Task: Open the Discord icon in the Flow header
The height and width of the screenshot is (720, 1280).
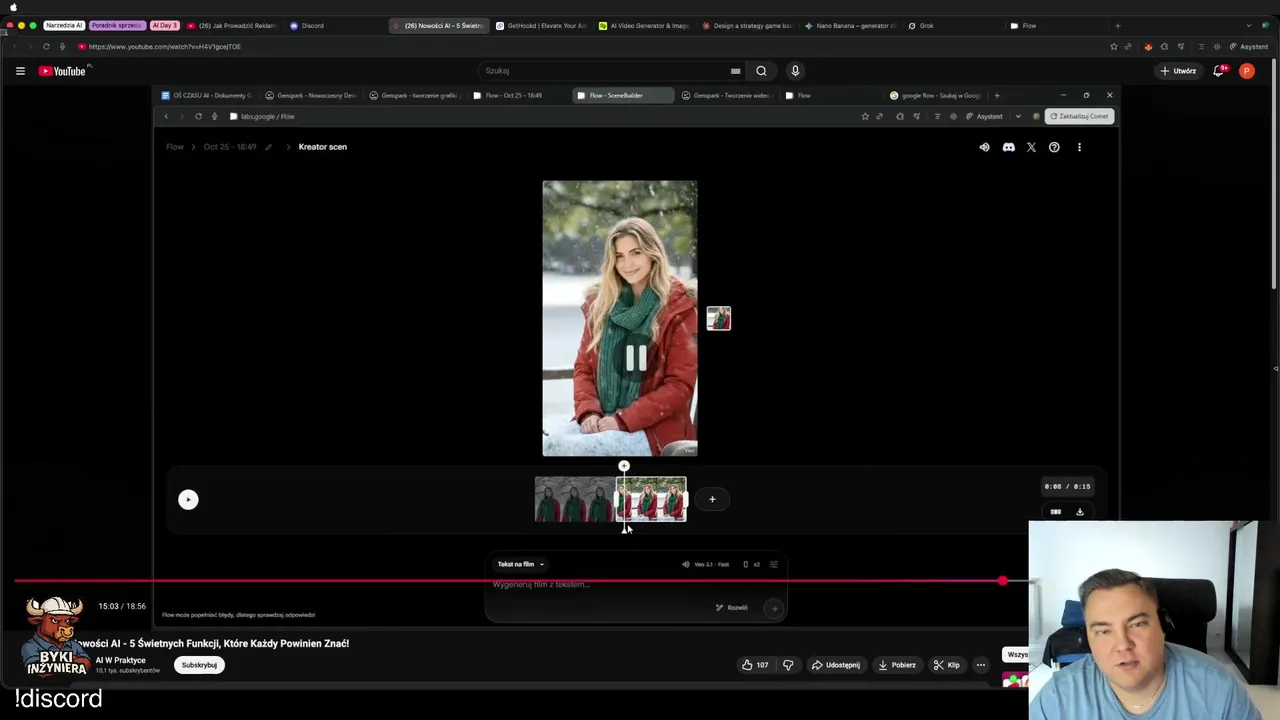Action: coord(1008,147)
